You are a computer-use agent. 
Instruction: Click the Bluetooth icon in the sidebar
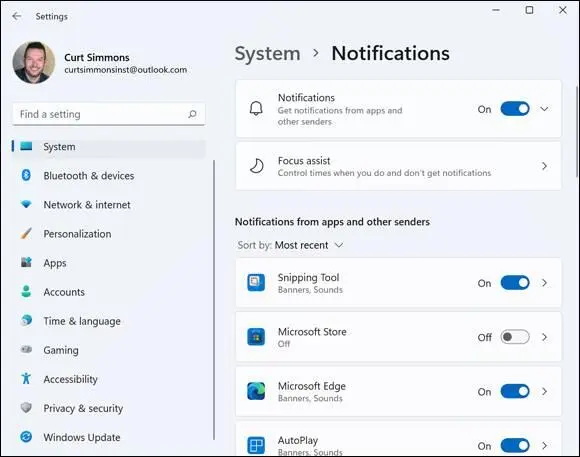[26, 175]
